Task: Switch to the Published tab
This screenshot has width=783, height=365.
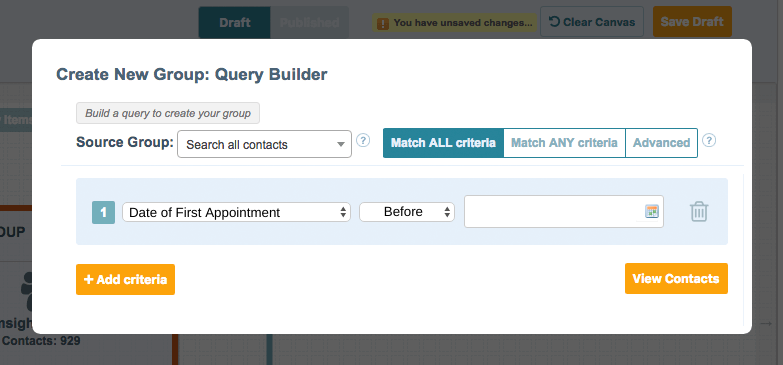Action: (309, 22)
